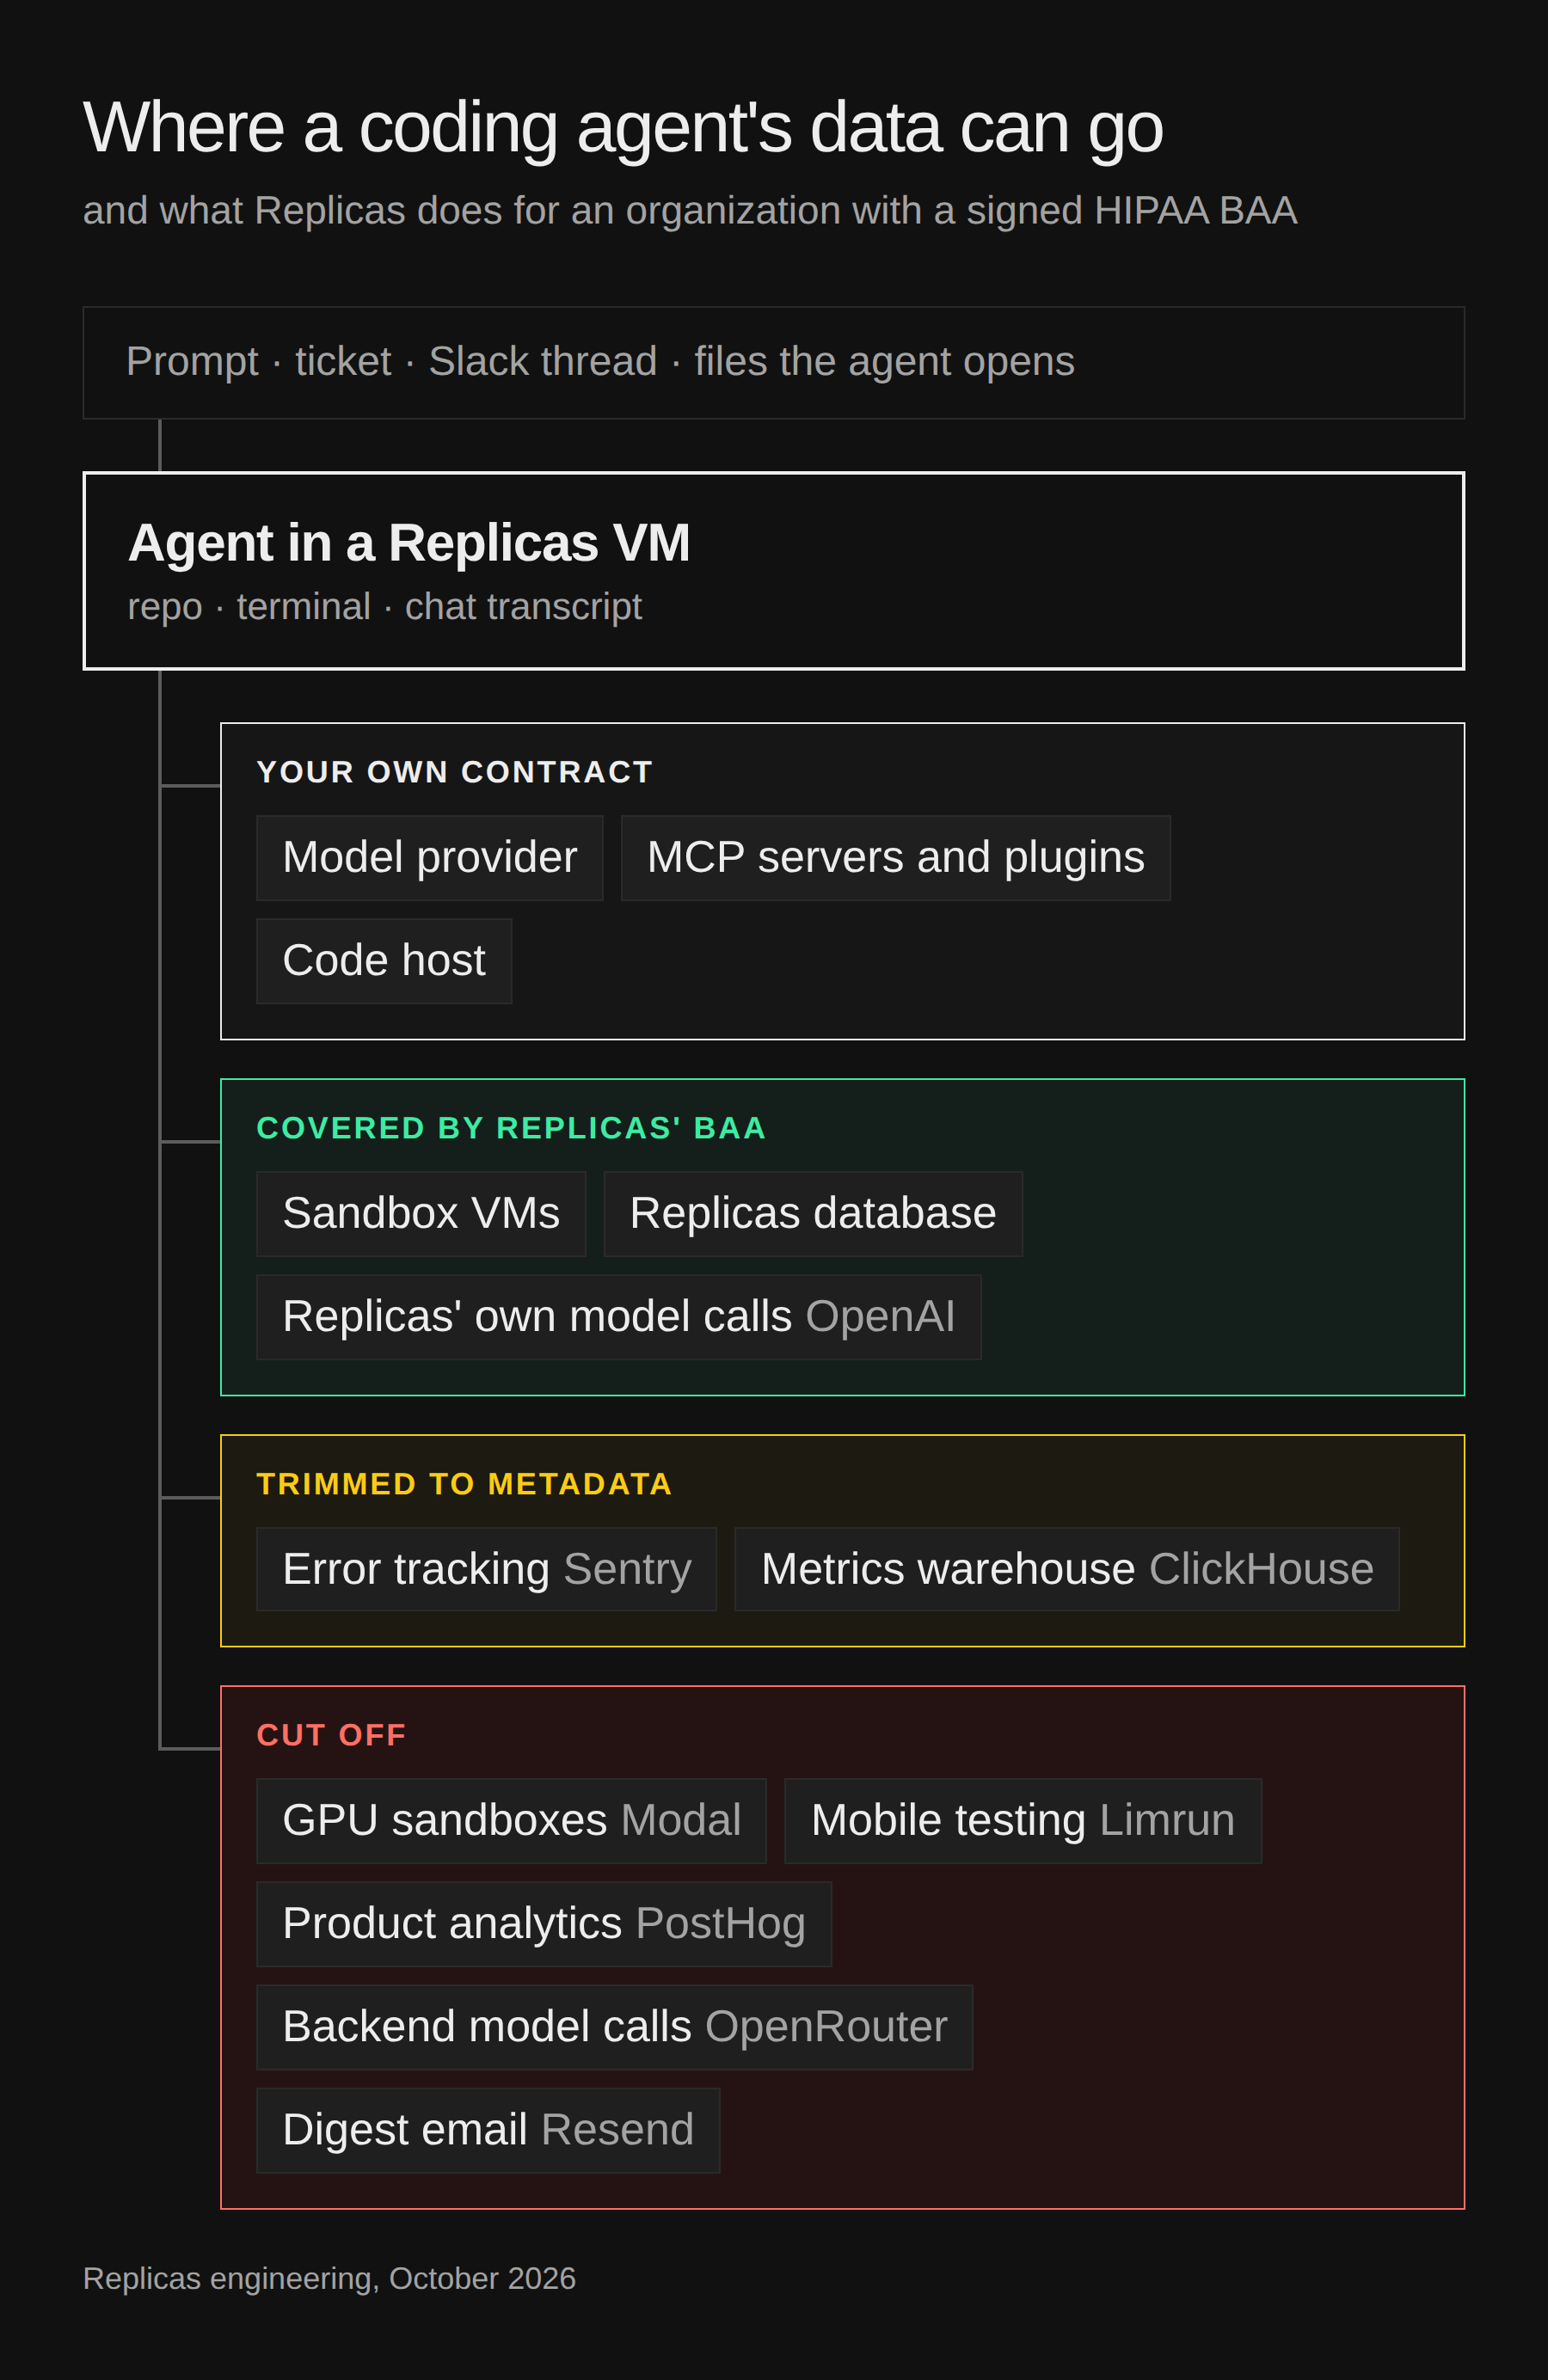1548x2380 pixels.
Task: Select the "Replicas database" chip
Action: (813, 1214)
